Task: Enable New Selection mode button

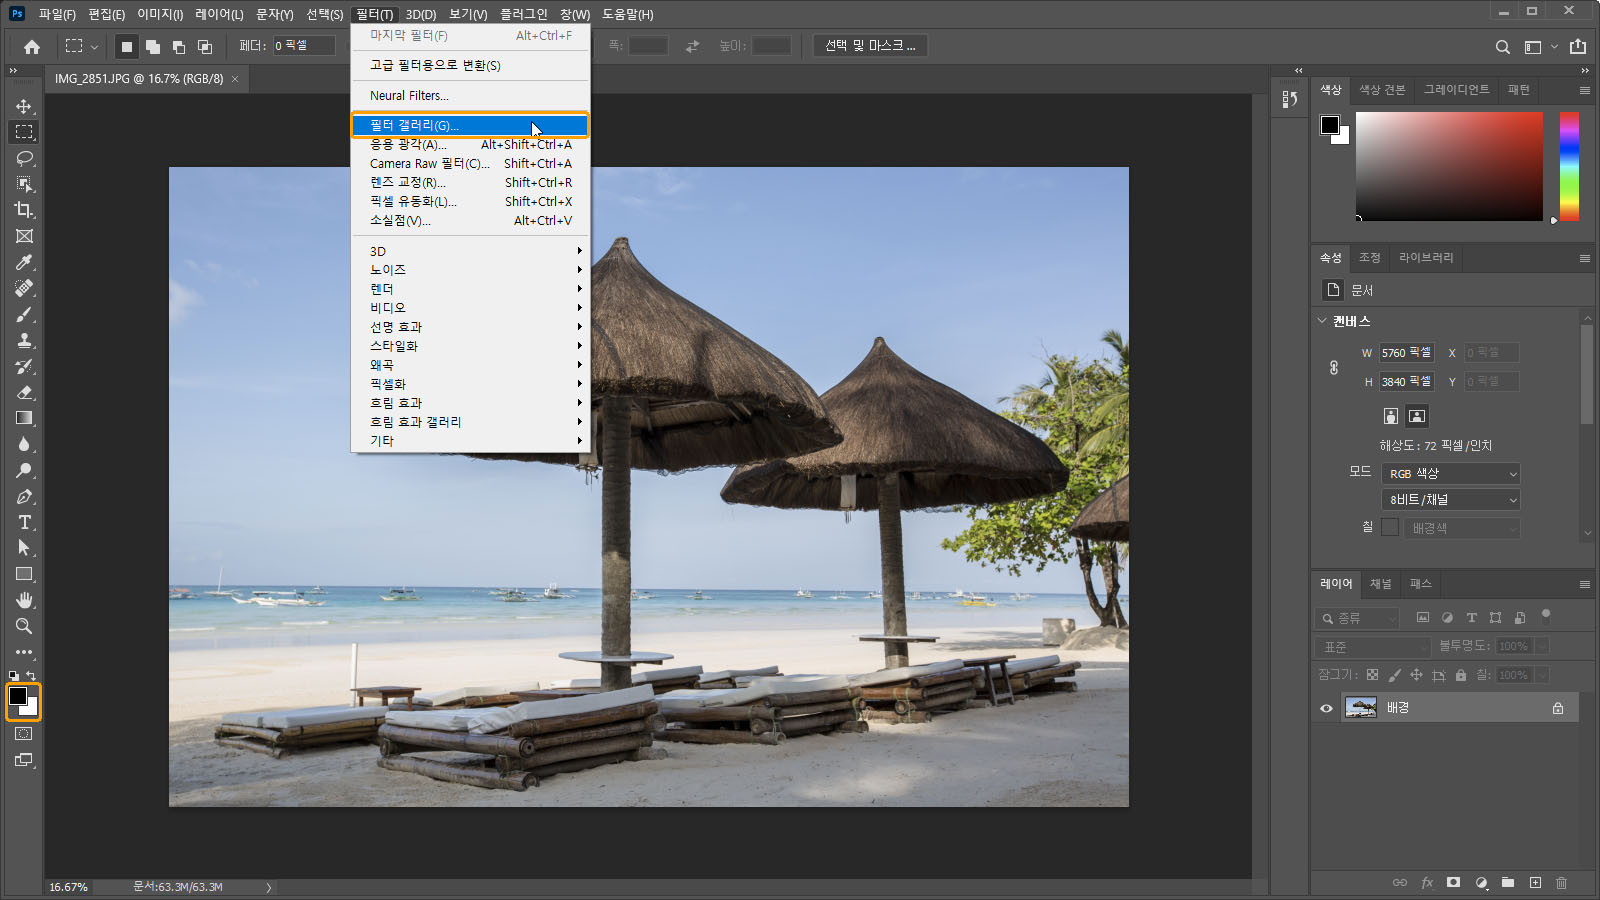Action: (126, 46)
